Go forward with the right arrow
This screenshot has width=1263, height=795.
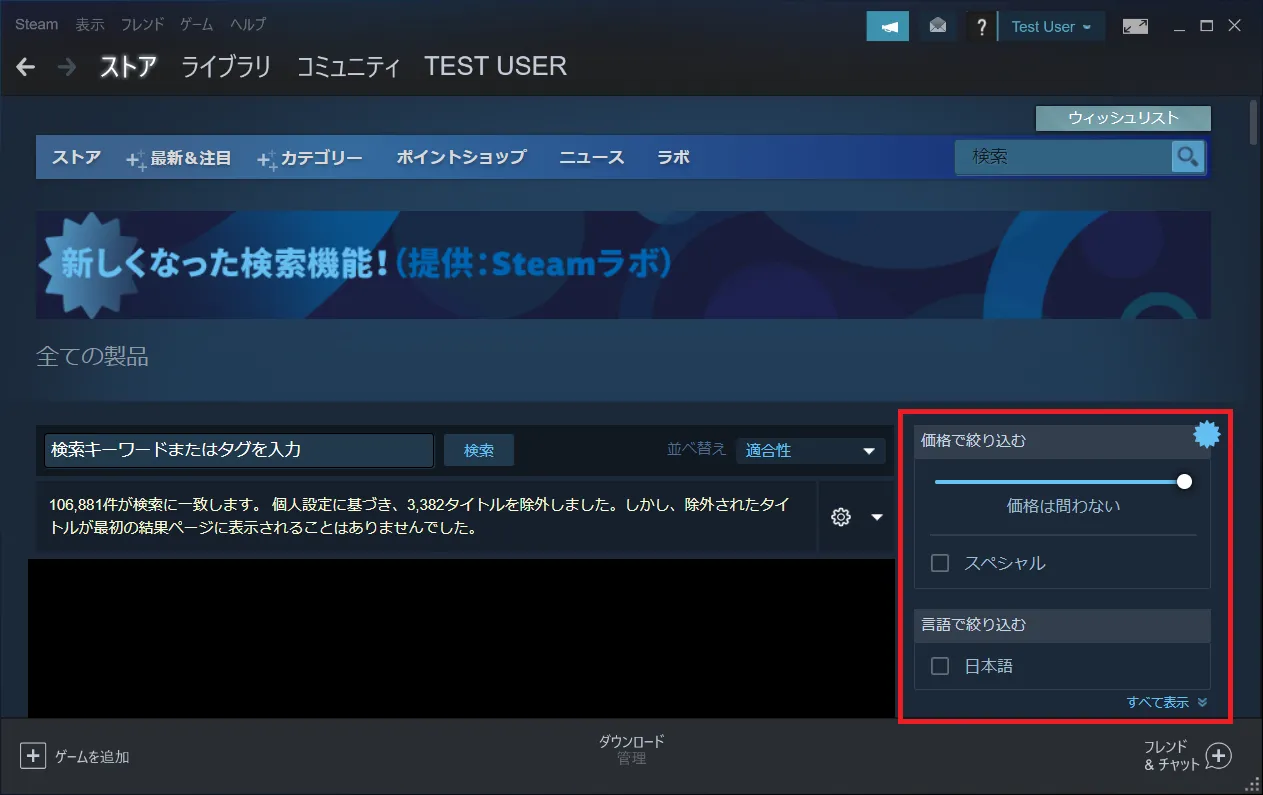pyautogui.click(x=67, y=67)
